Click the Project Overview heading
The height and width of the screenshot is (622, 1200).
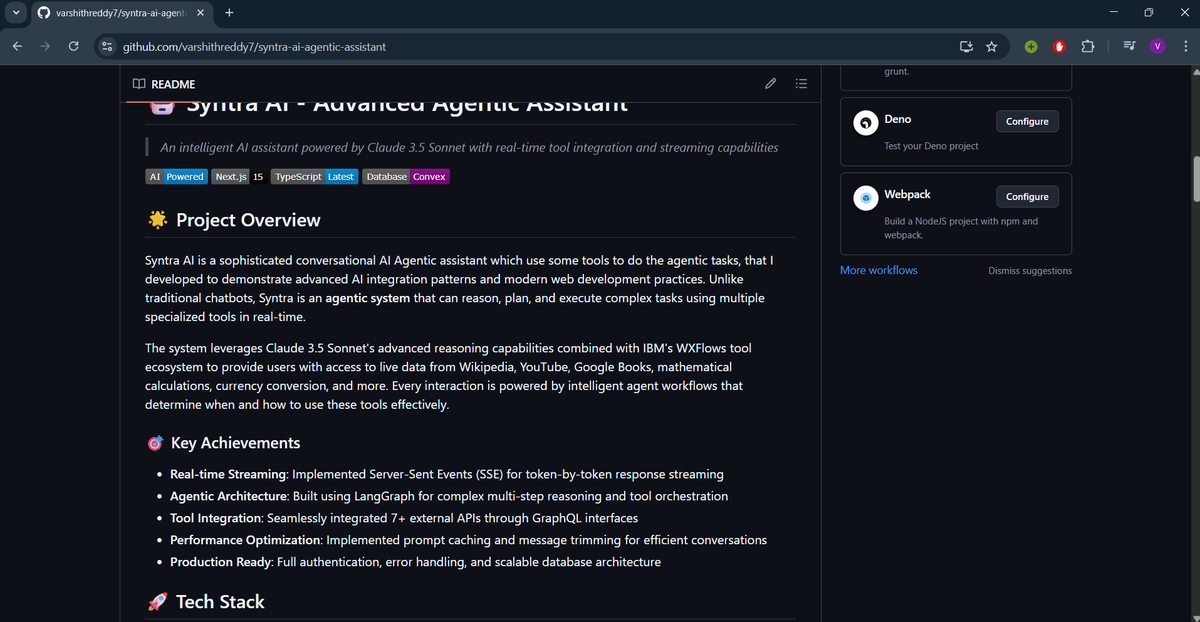[248, 220]
